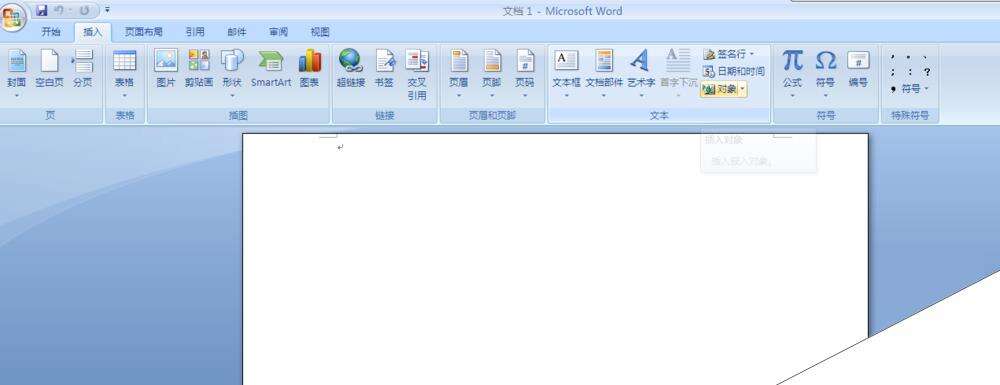Insert a 图表 chart

pyautogui.click(x=309, y=69)
